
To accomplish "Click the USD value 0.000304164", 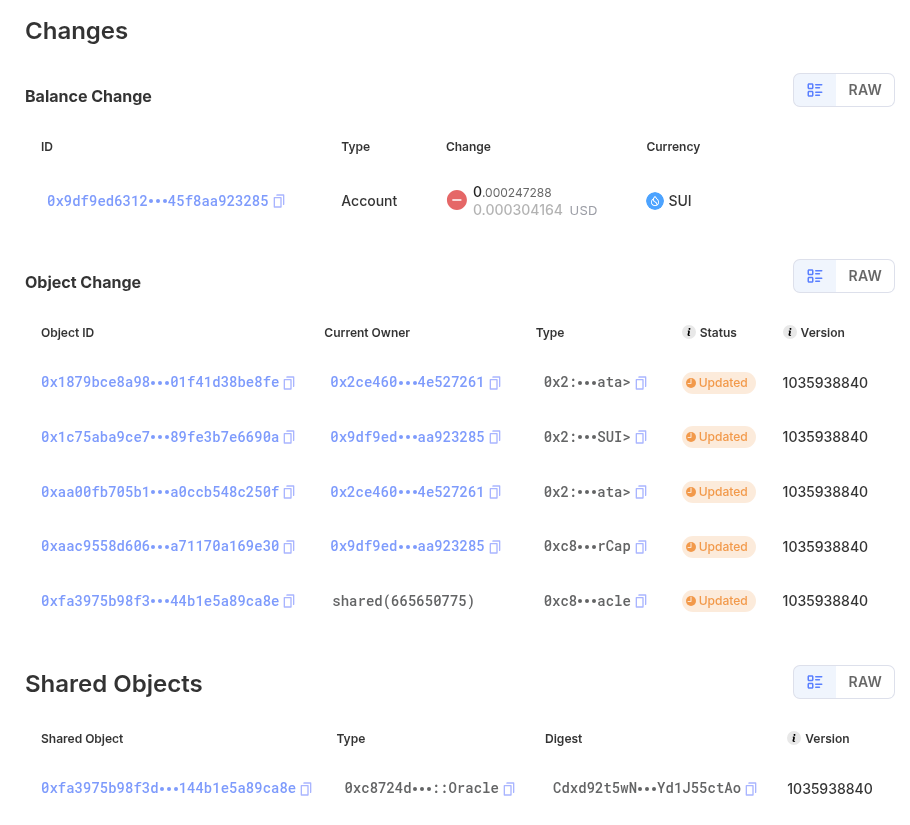I will point(518,210).
